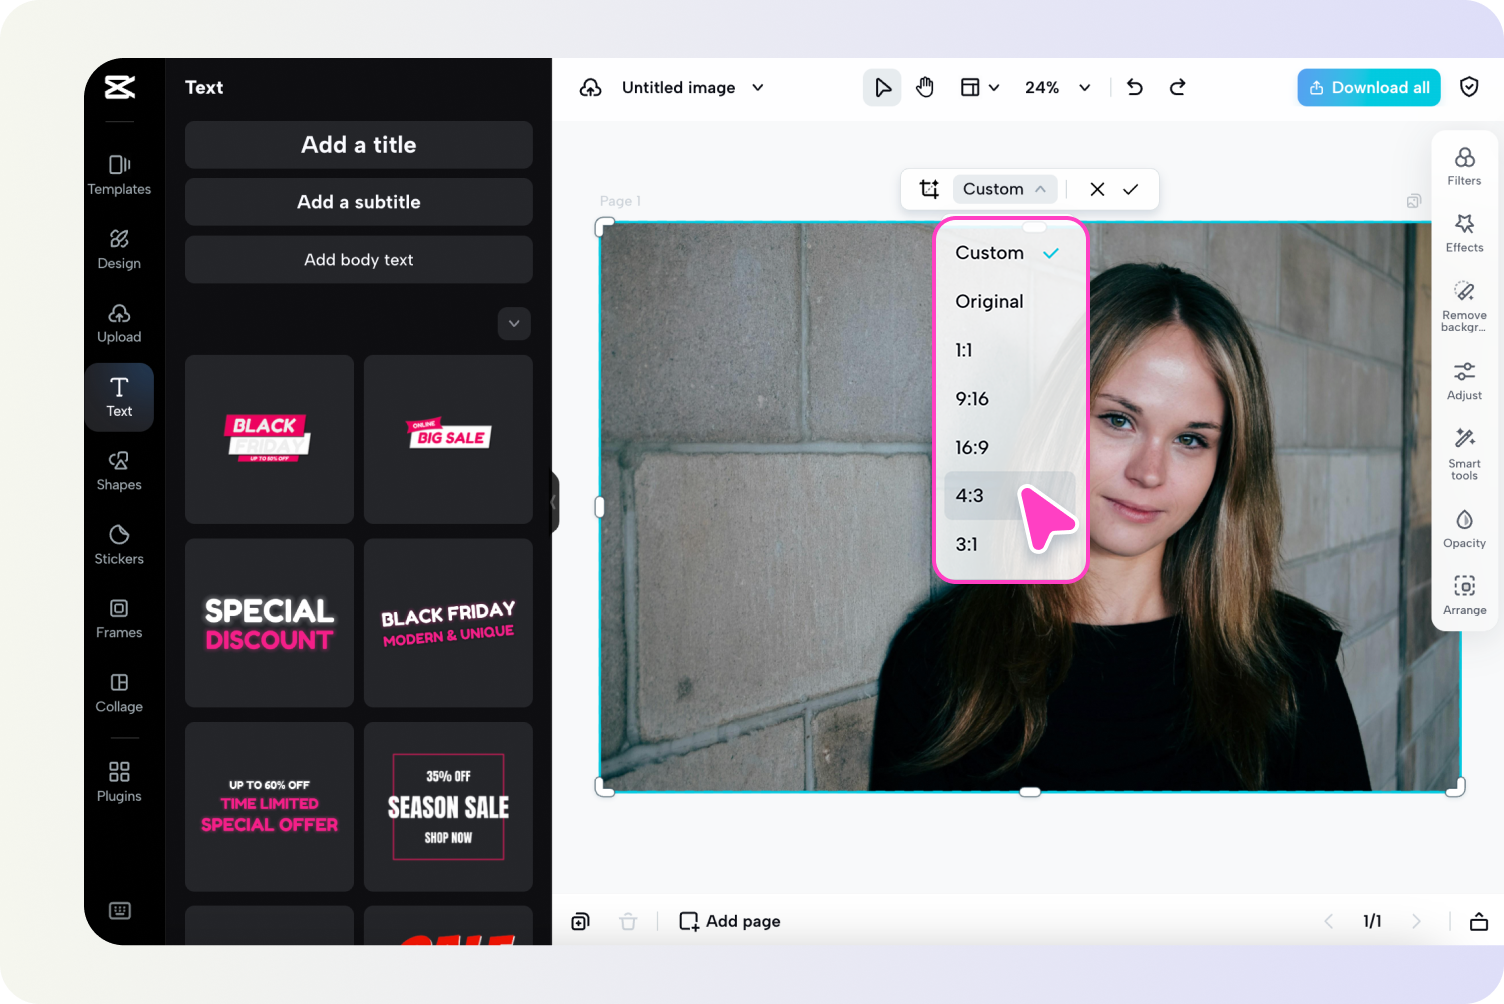Click the keyboard shortcuts icon
Image resolution: width=1504 pixels, height=1004 pixels.
pos(120,910)
